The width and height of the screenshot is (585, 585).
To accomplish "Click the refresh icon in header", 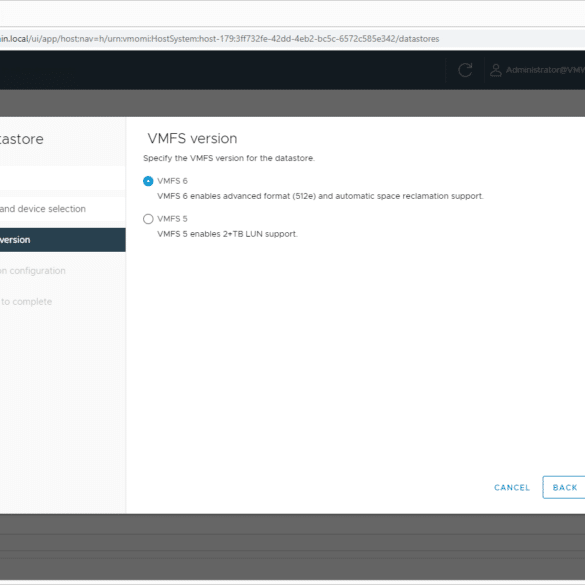I will [x=465, y=70].
